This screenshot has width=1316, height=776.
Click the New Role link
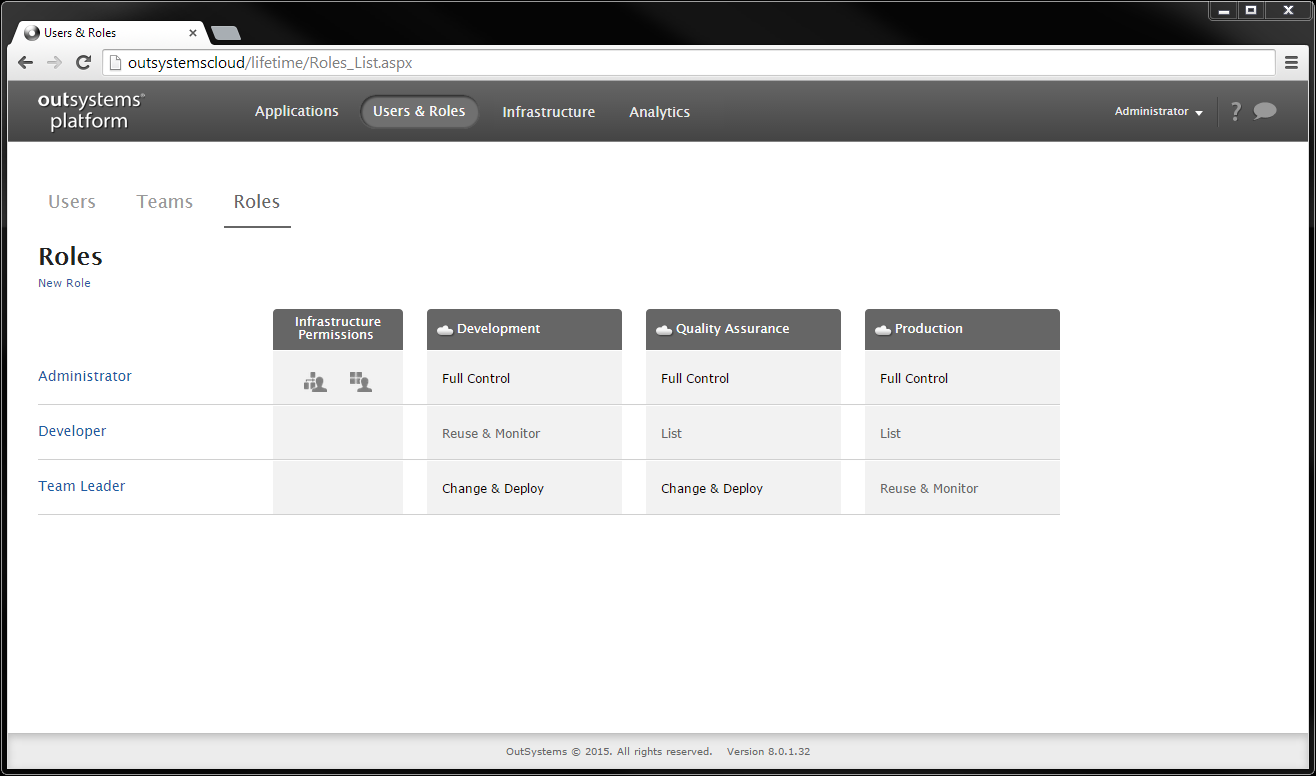click(64, 283)
